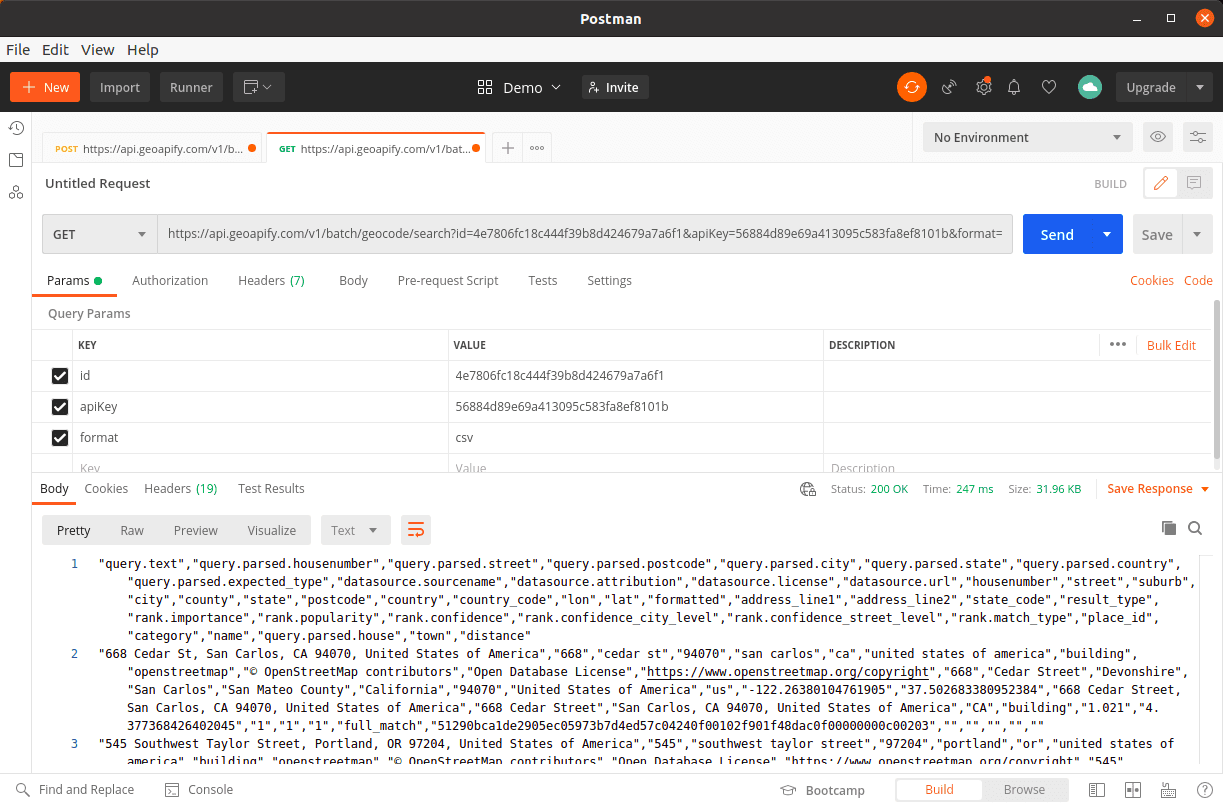This screenshot has height=806, width=1223.
Task: Click the orange sync status icon
Action: point(911,87)
